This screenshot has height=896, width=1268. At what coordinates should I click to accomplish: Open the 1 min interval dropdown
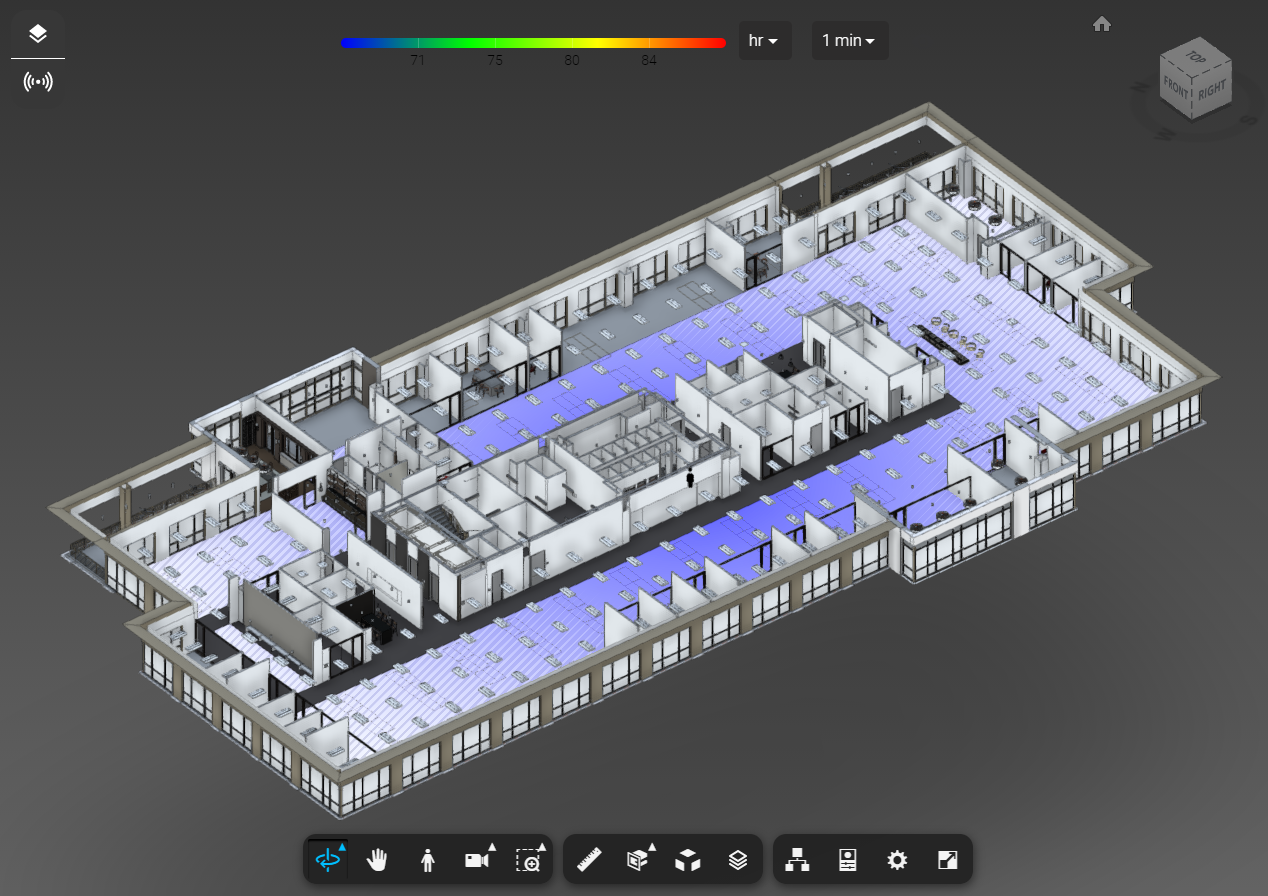(x=849, y=40)
